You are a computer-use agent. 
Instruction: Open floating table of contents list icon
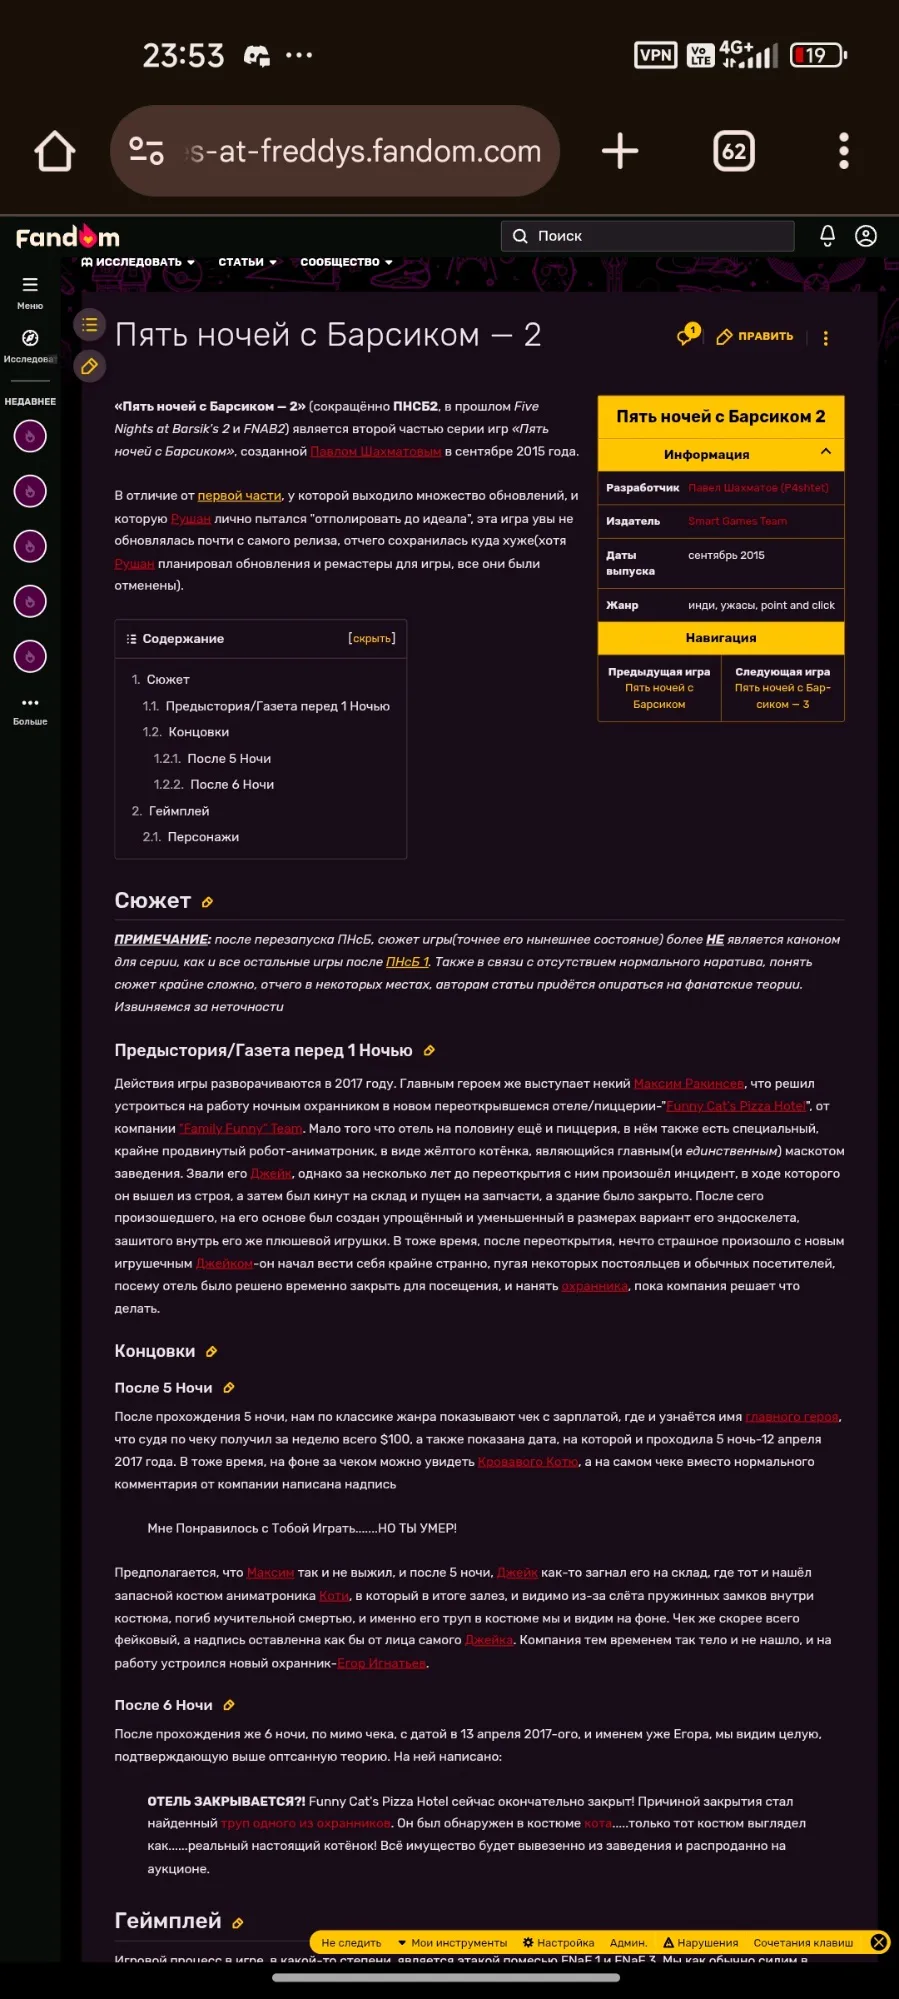tap(90, 324)
